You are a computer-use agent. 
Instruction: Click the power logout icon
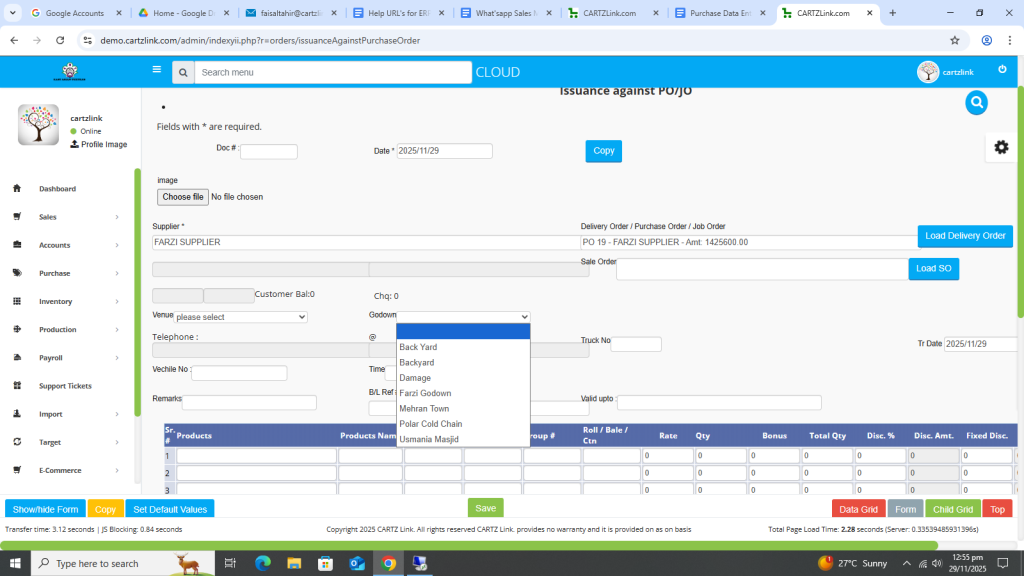1002,69
